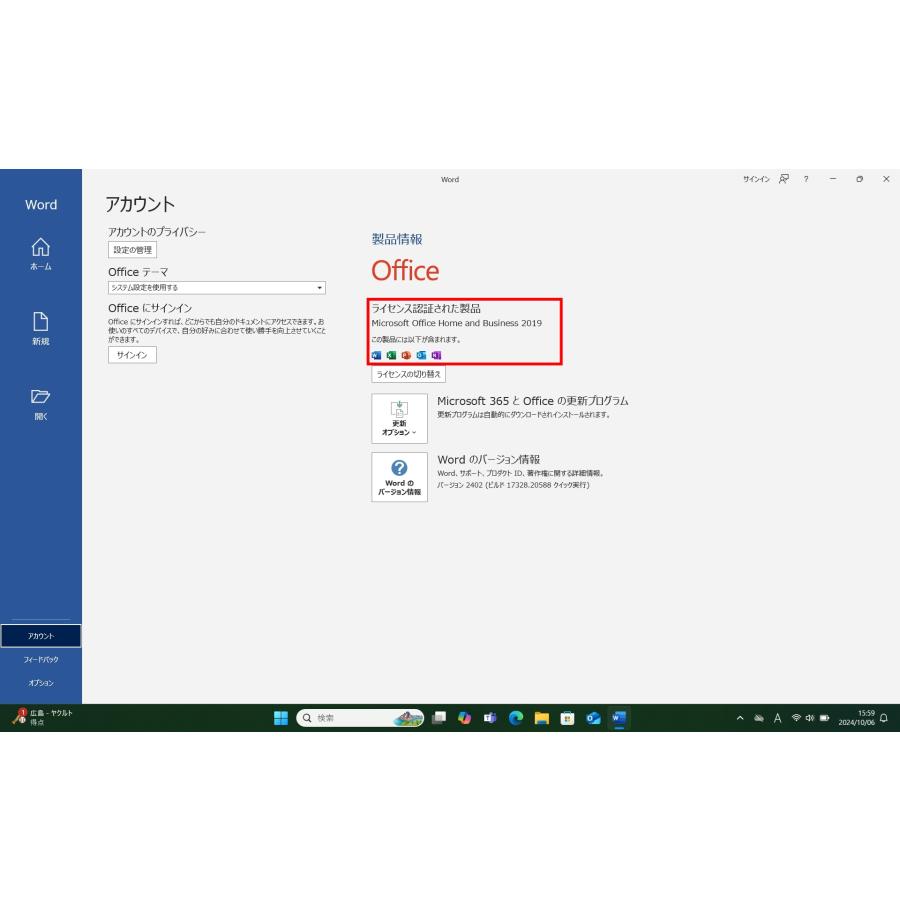
Task: Open the Windows Start menu
Action: click(281, 718)
